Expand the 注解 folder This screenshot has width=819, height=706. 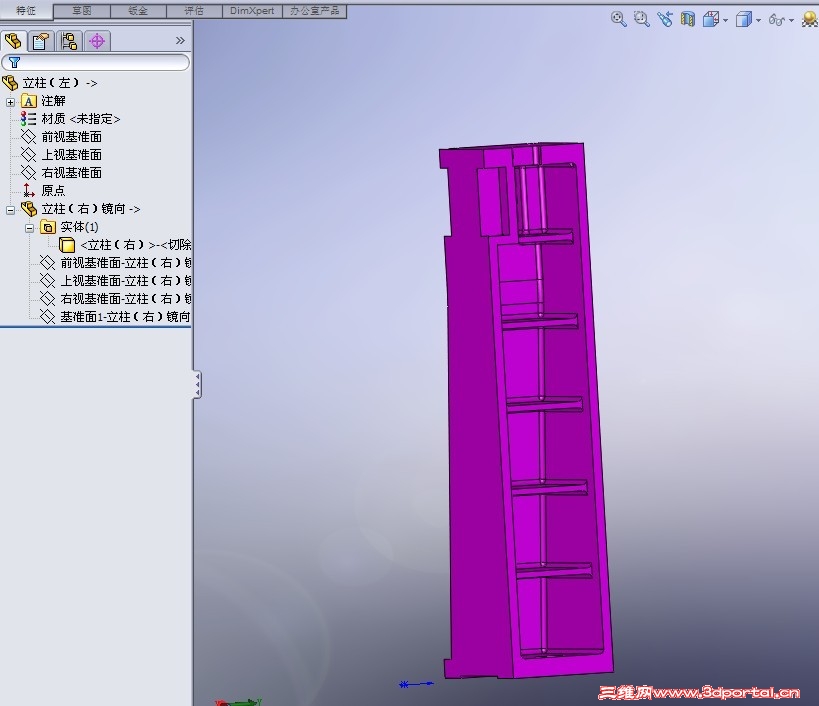click(10, 102)
